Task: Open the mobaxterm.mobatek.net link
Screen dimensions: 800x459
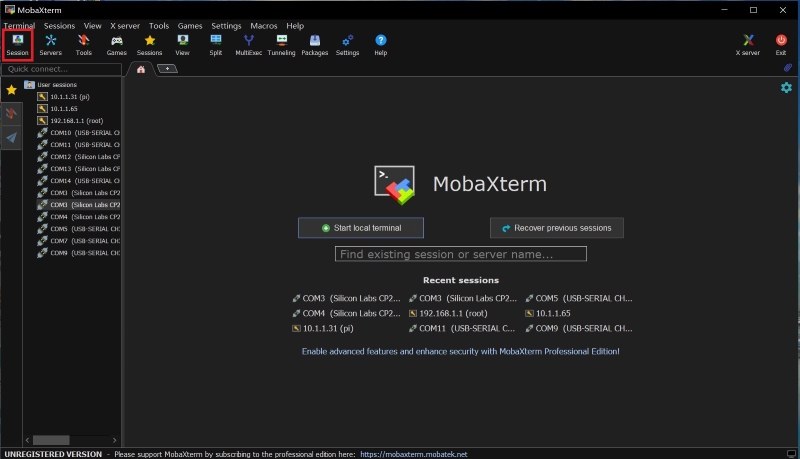Action: (x=413, y=453)
